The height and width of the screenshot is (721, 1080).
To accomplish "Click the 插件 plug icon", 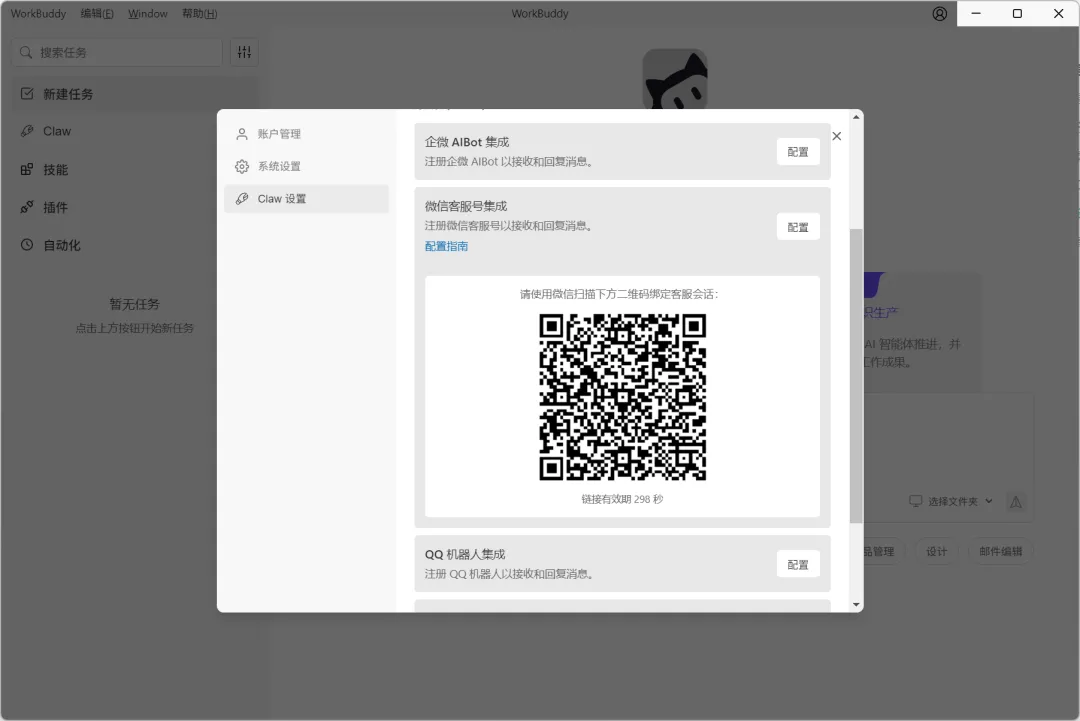I will pyautogui.click(x=27, y=207).
